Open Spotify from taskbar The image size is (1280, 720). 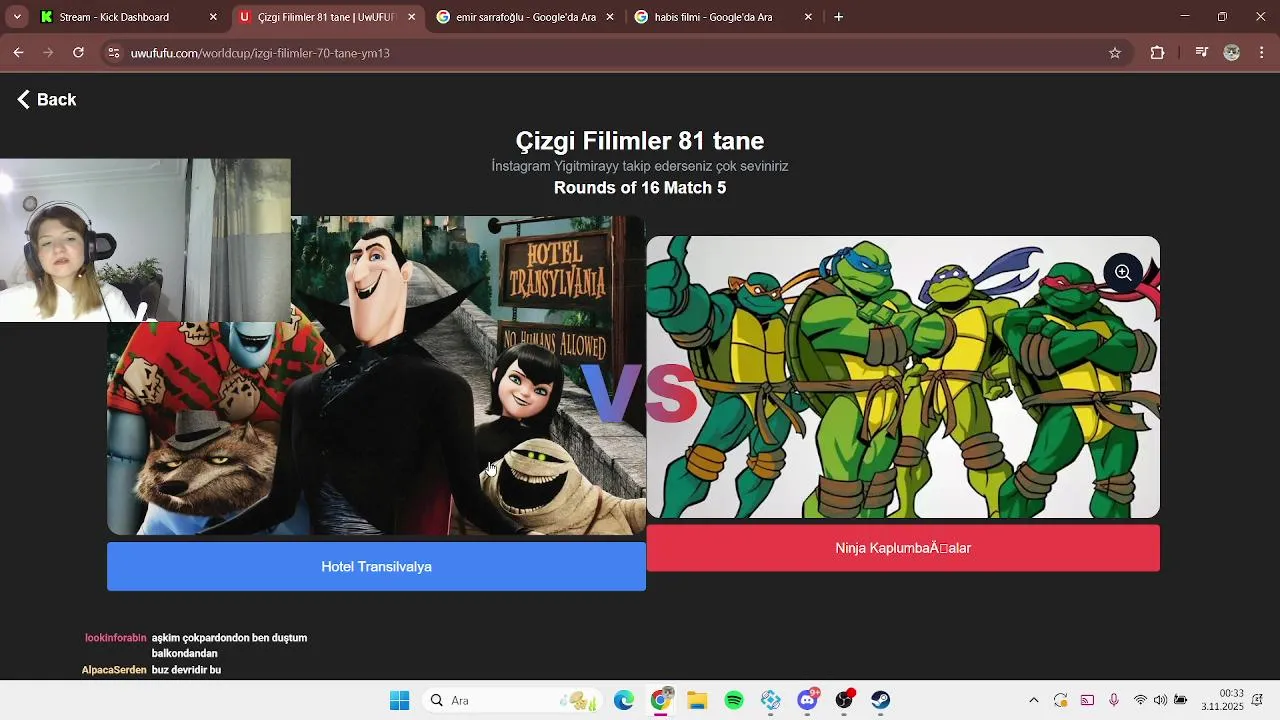click(x=734, y=700)
